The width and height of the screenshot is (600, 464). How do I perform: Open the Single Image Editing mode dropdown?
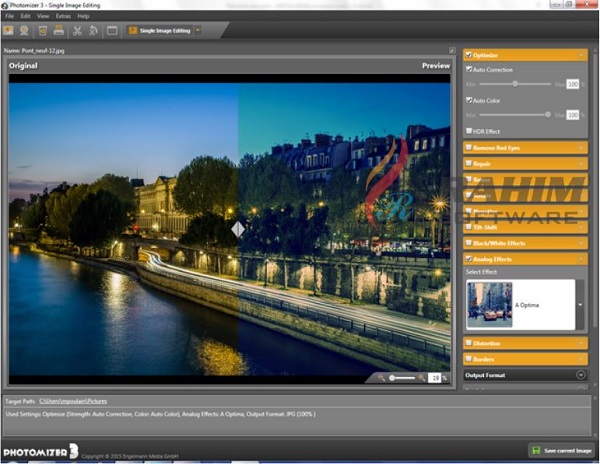tap(198, 31)
